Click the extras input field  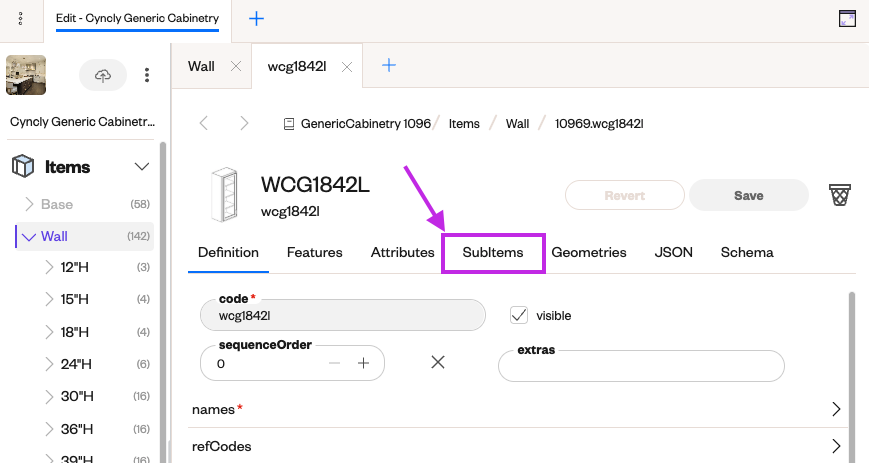(x=641, y=366)
